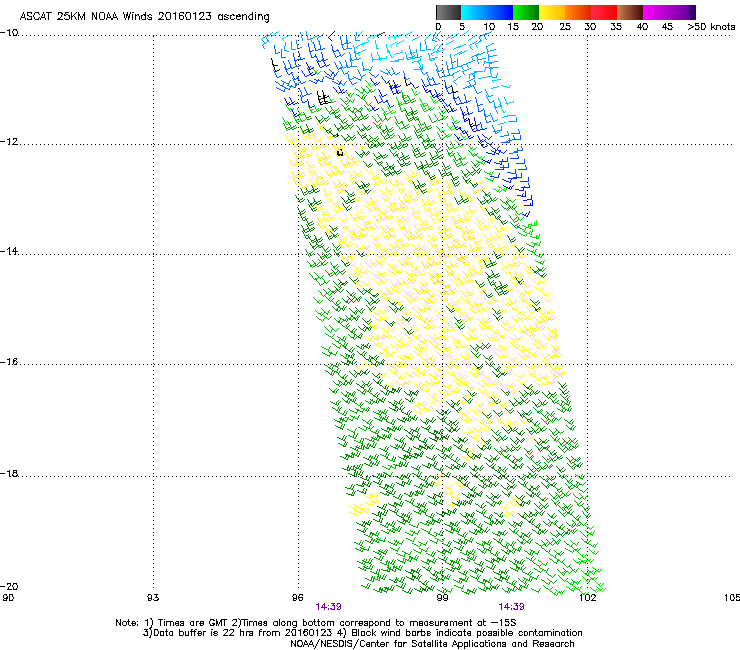Click the longitude label 105
Screen dimensions: 740x650
[x=732, y=598]
